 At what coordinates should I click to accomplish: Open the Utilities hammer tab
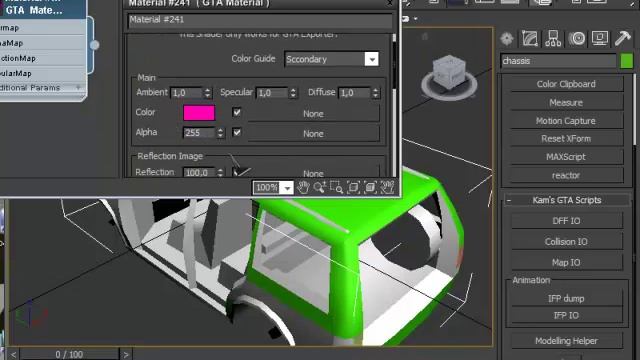(623, 38)
